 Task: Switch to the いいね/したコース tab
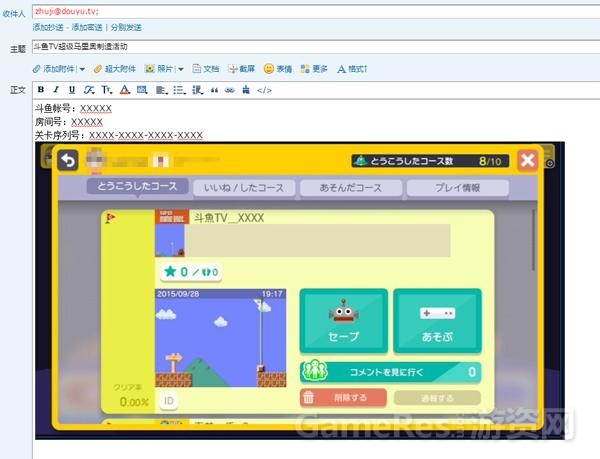click(x=244, y=188)
